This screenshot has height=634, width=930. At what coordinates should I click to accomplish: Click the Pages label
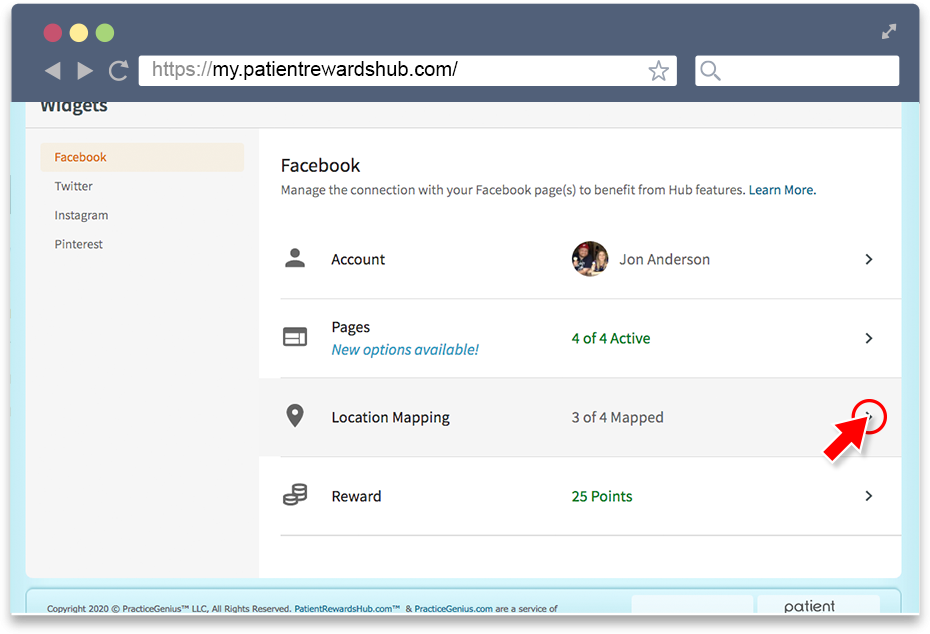(351, 327)
